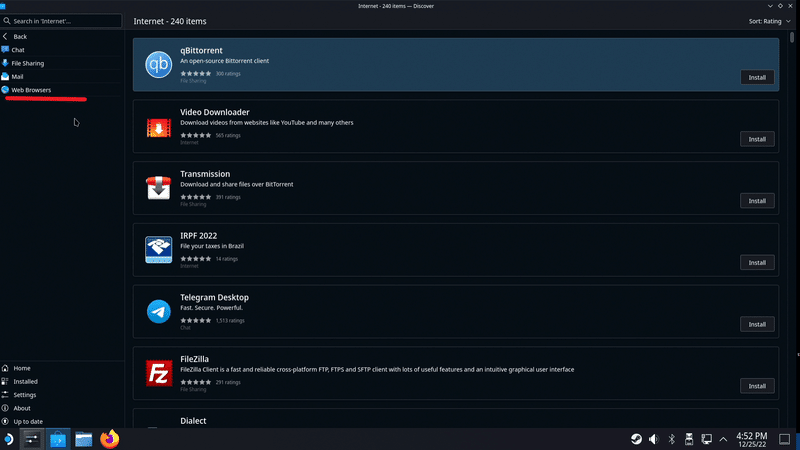
Task: Click the display network tray icon
Action: 707,439
